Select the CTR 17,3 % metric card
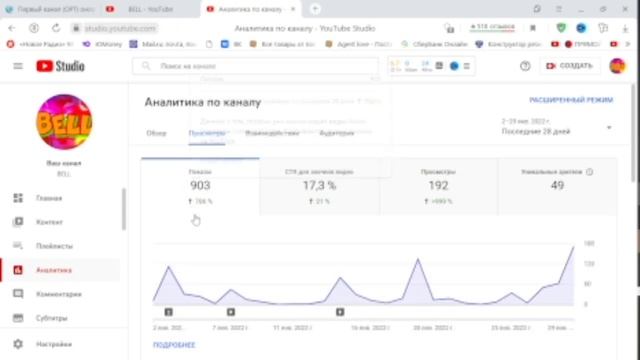 pos(320,187)
